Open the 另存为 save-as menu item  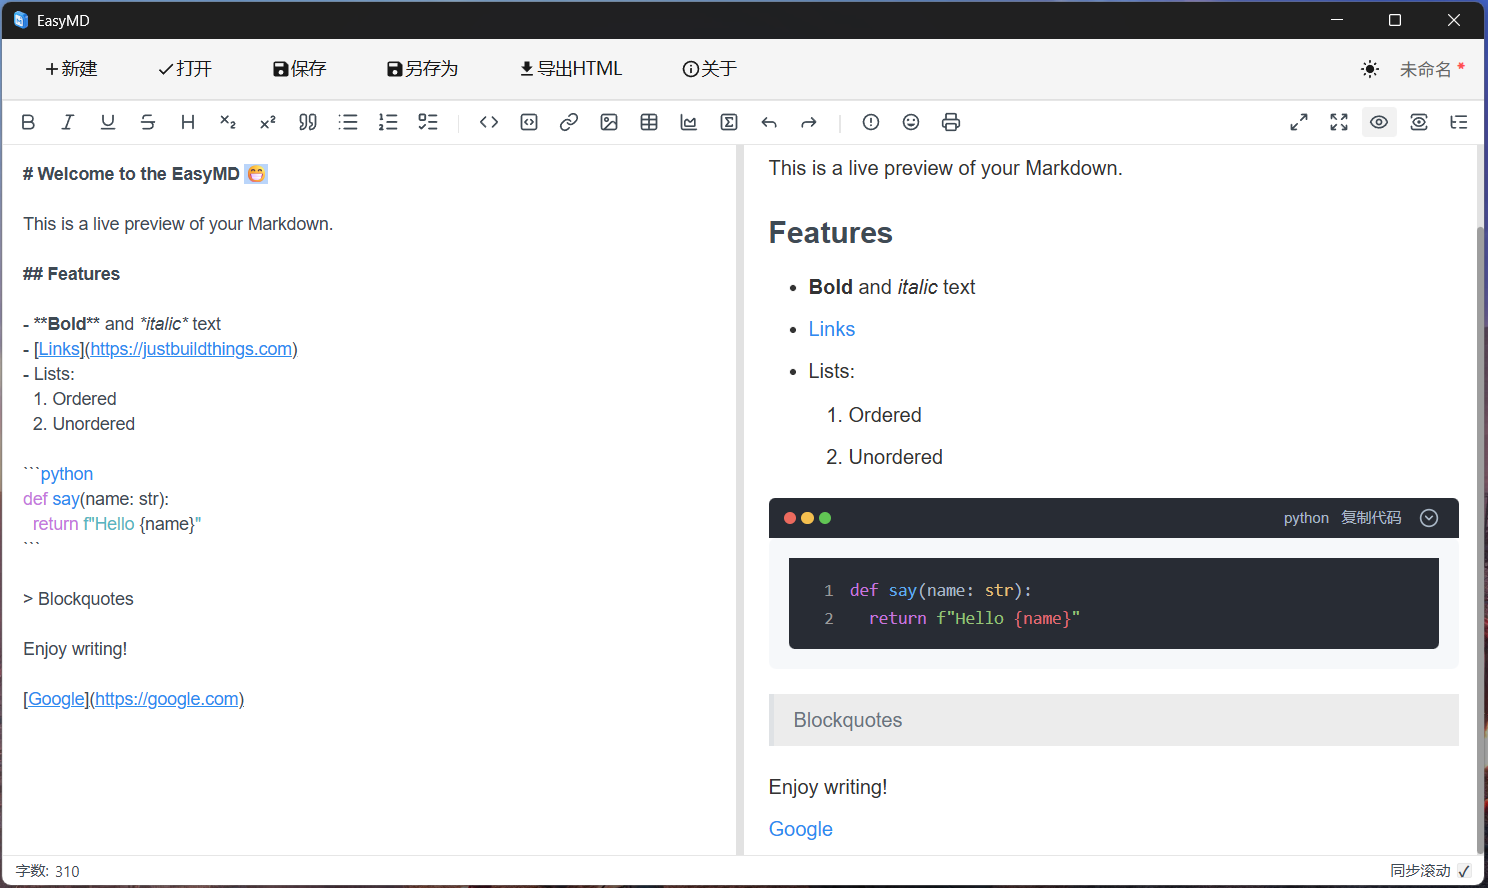(x=422, y=69)
